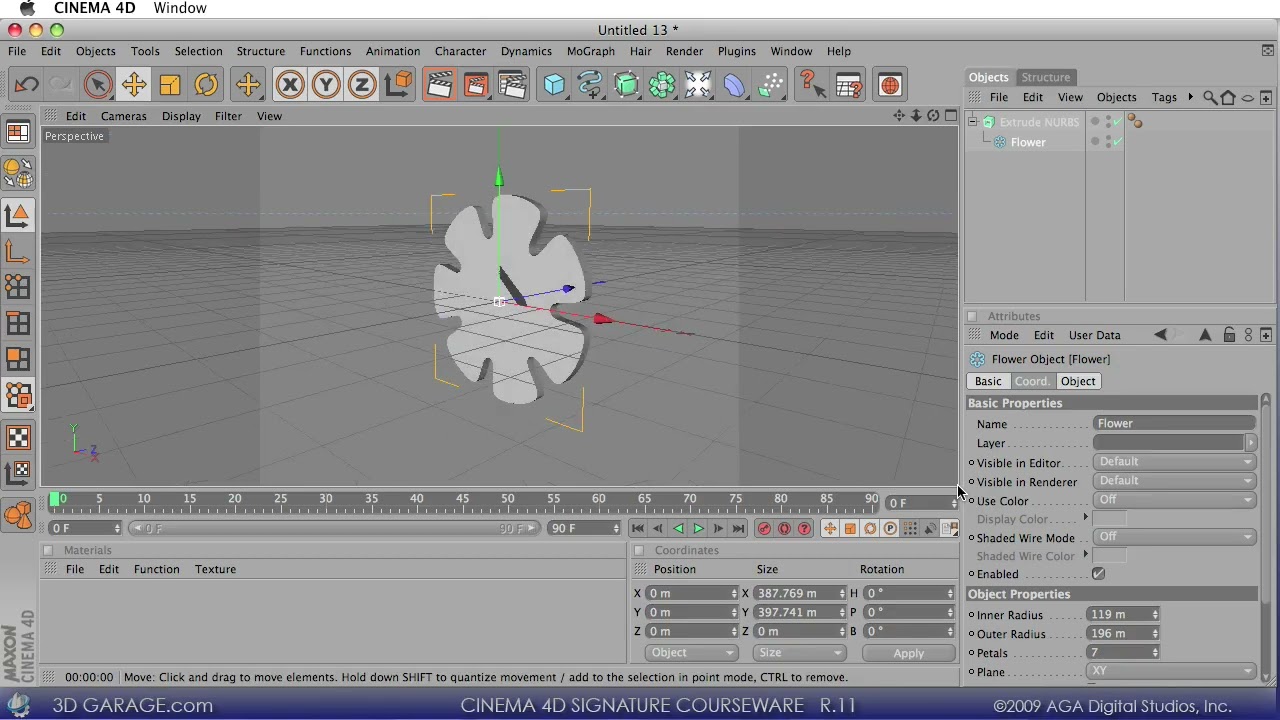Click the Petals stepper arrows
Screen dimensions: 1280x720
[x=1155, y=653]
